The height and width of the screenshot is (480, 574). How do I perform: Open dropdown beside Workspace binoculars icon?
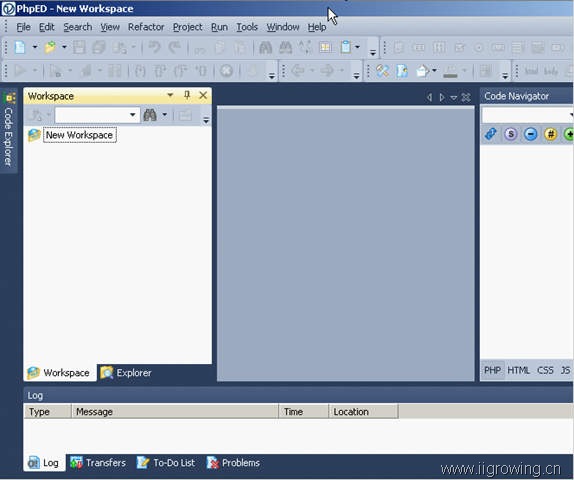(165, 115)
